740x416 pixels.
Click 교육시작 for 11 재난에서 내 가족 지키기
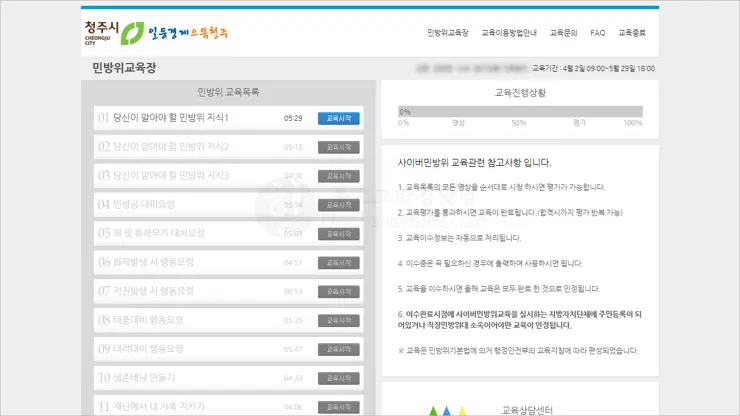click(338, 407)
